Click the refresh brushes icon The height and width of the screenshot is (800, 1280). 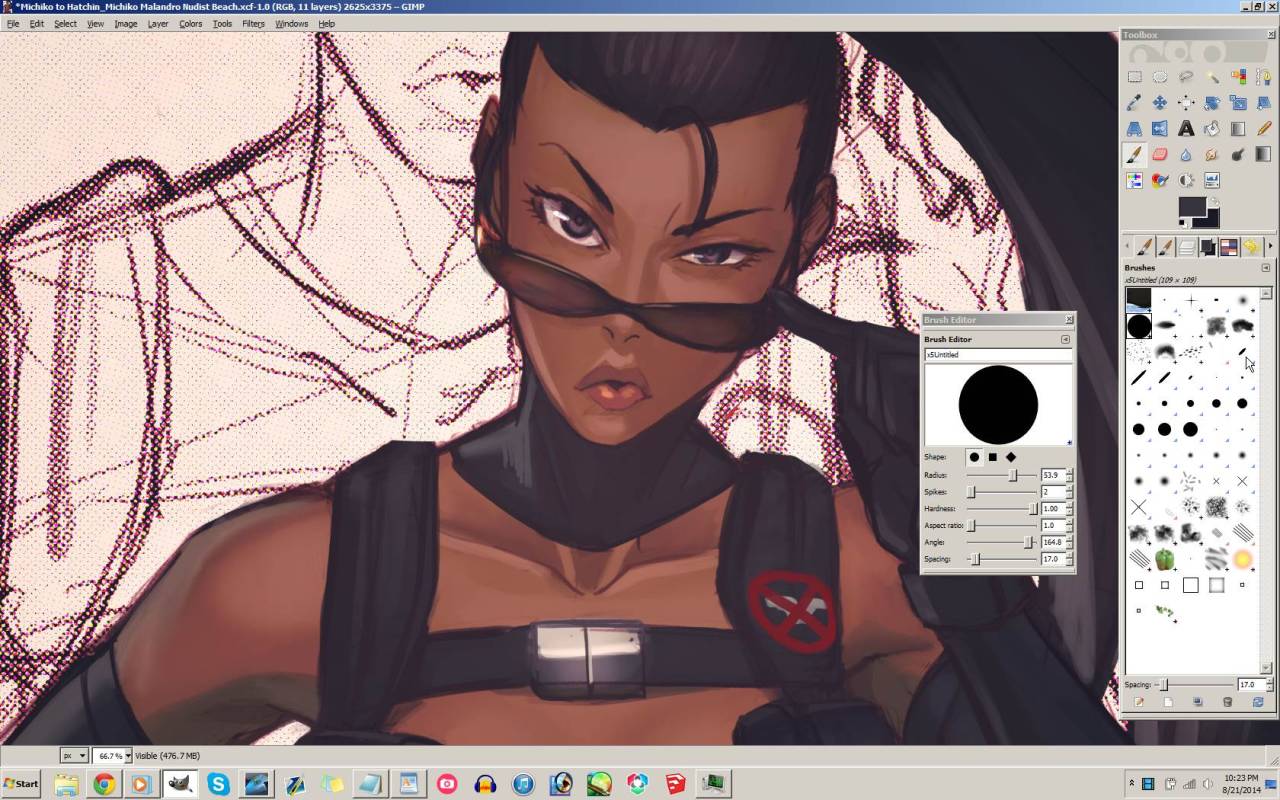(x=1258, y=702)
